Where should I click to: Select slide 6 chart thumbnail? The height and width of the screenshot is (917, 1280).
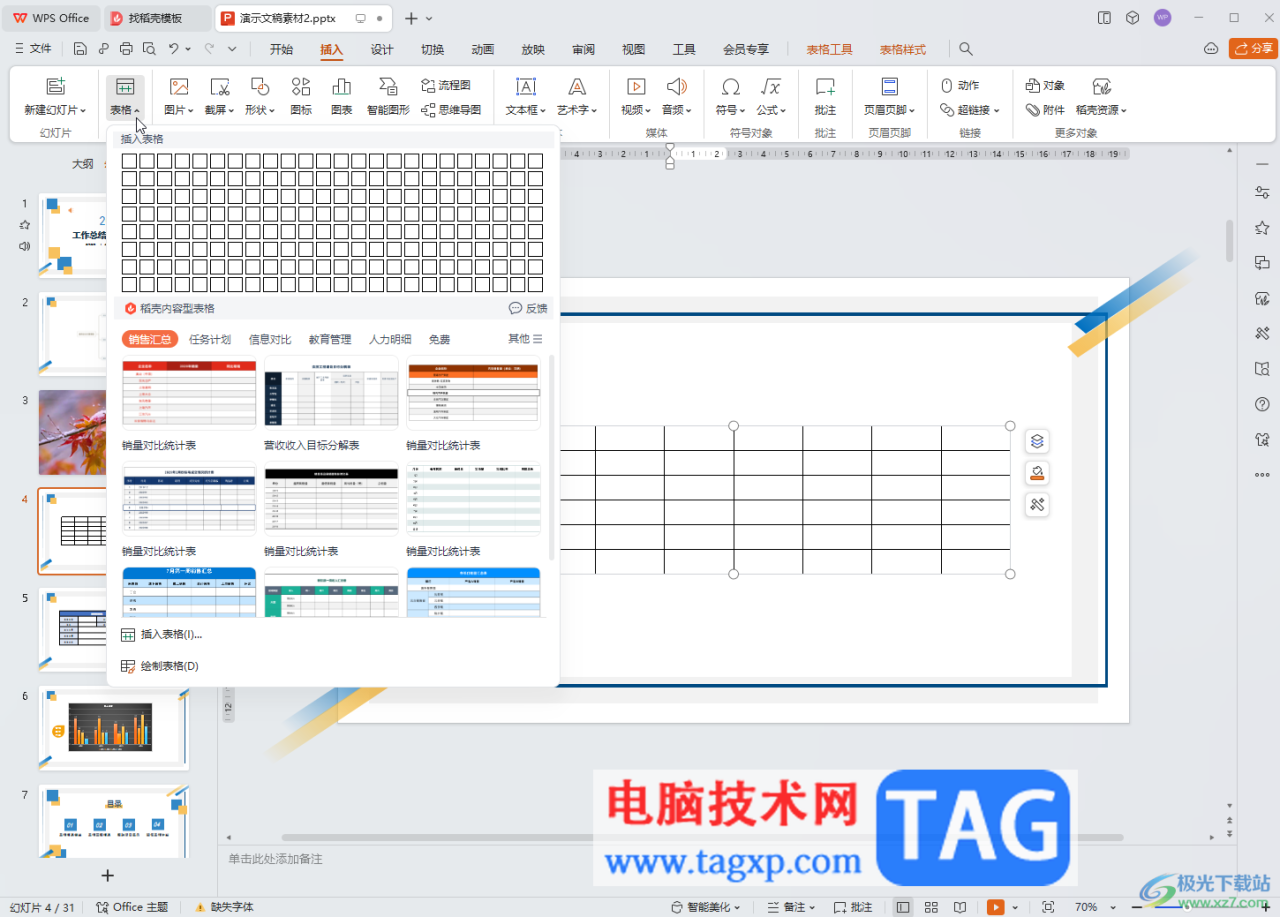tap(114, 728)
